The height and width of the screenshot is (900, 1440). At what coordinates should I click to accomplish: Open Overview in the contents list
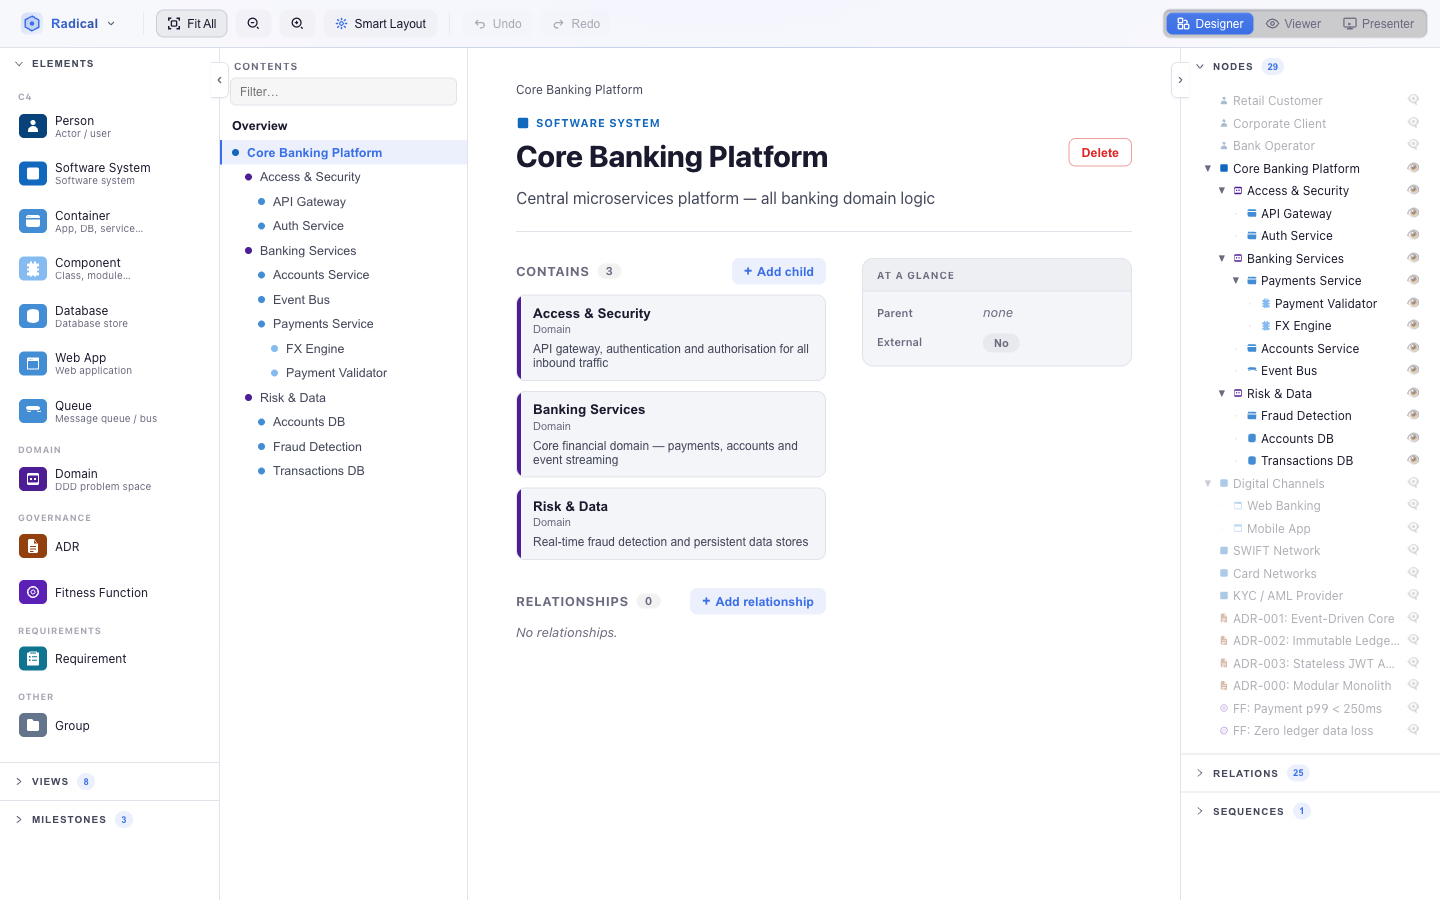pyautogui.click(x=260, y=126)
